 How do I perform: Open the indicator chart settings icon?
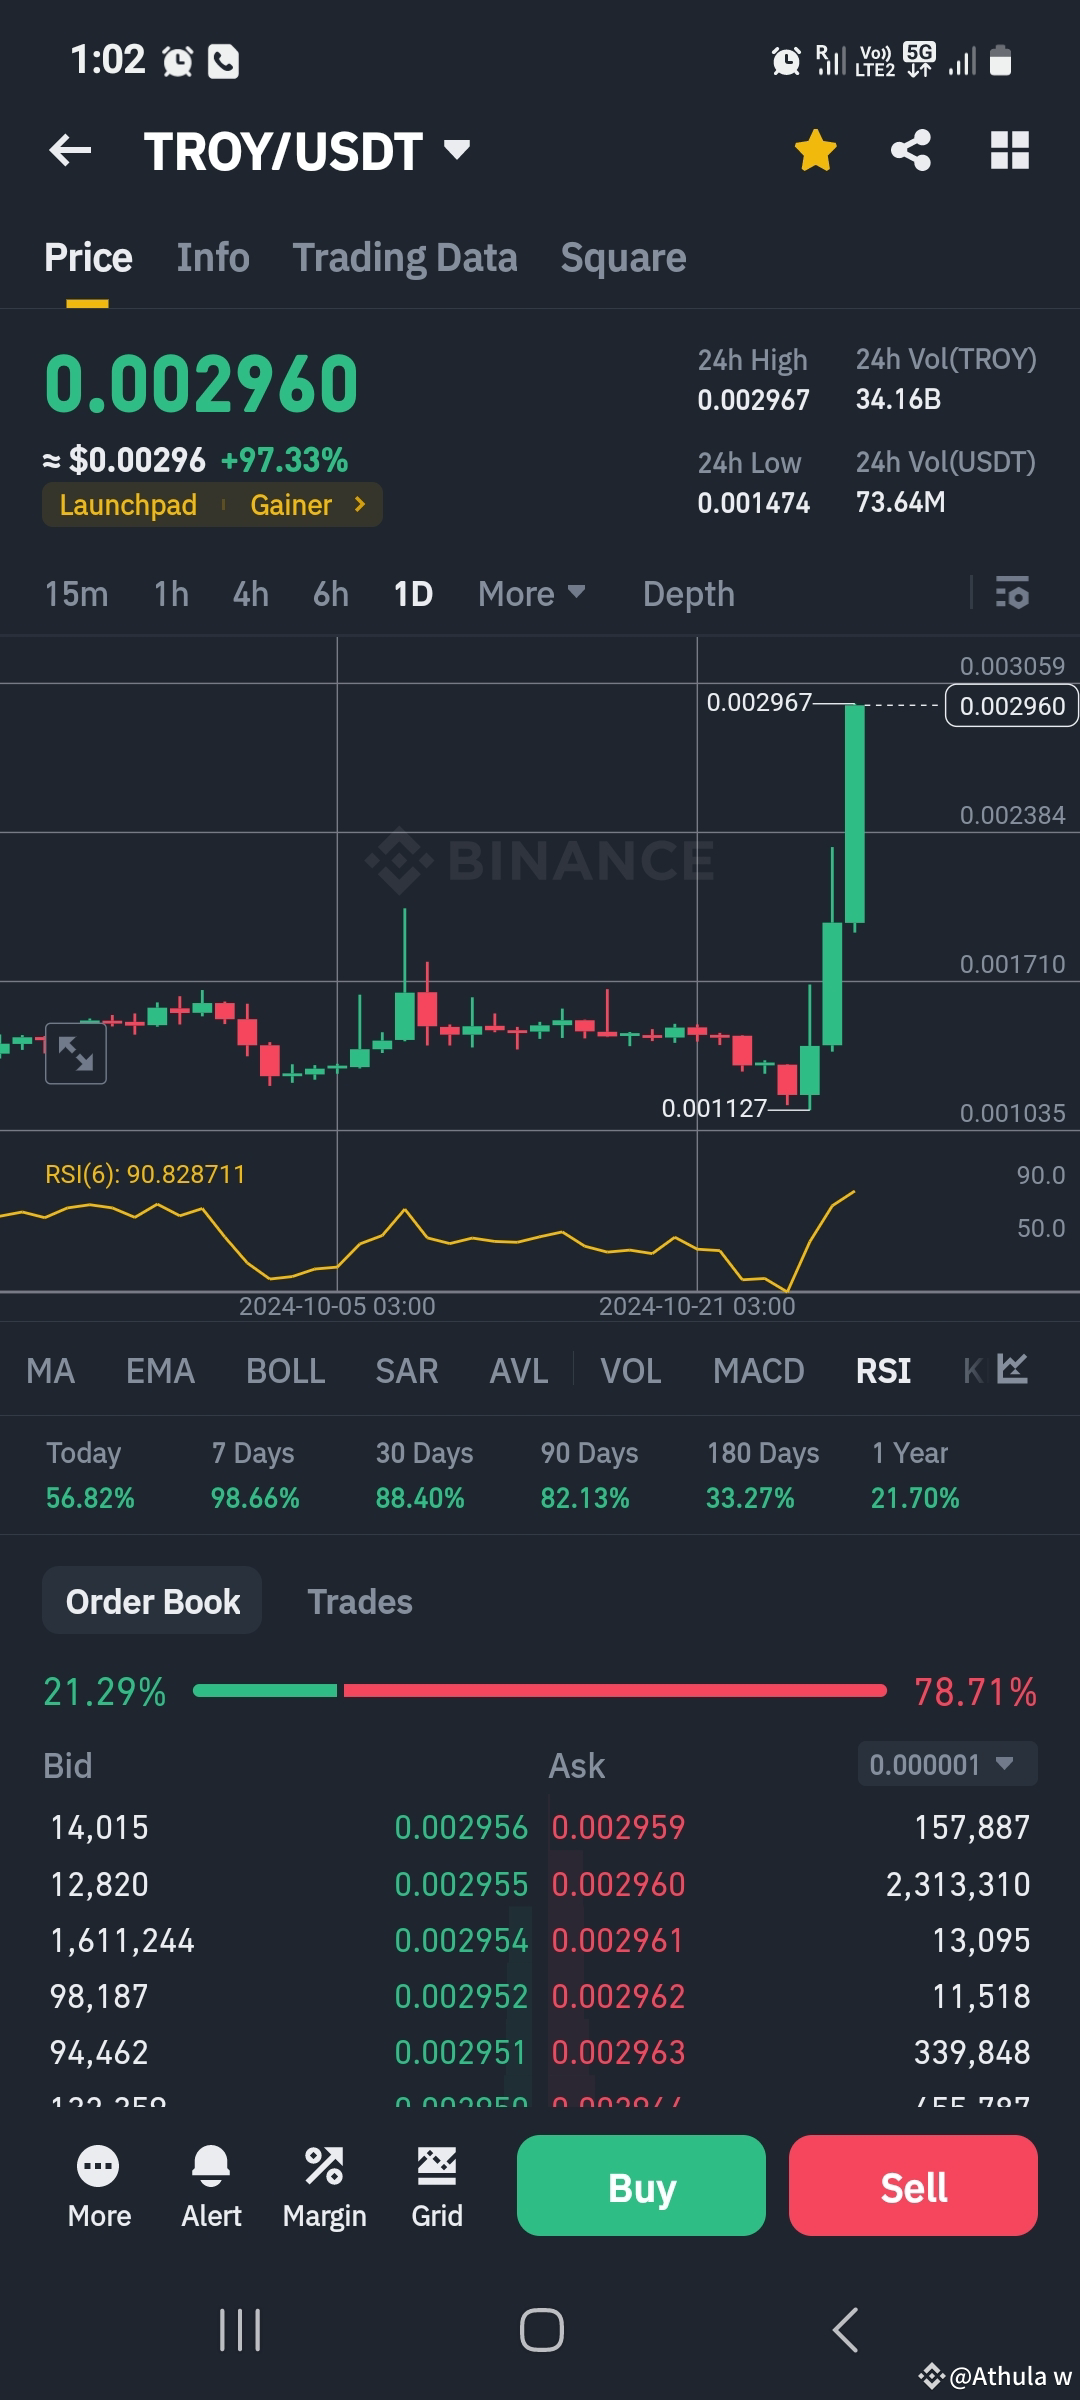pyautogui.click(x=1012, y=1368)
